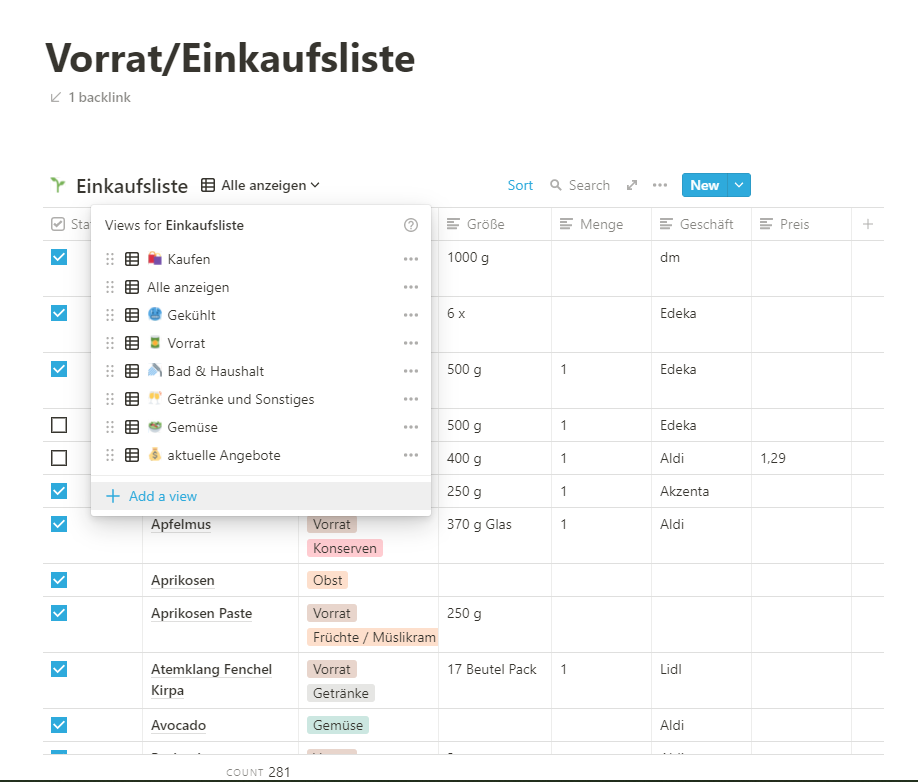Viewport: 918px width, 782px height.
Task: Open the 1 backlink link
Action: pos(90,97)
